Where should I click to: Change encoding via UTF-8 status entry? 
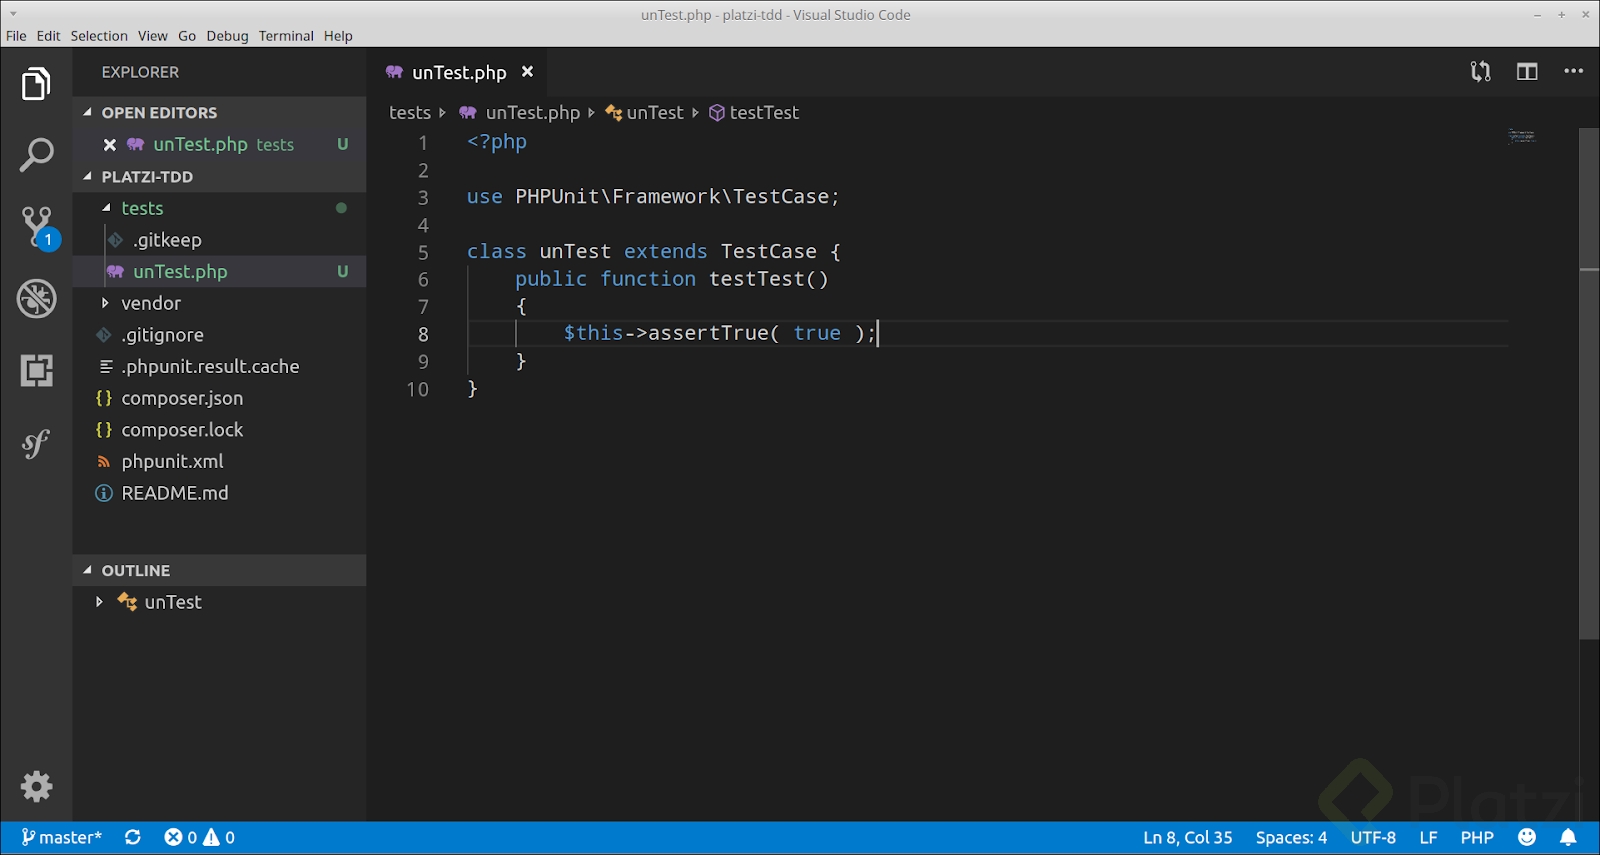[x=1373, y=838]
